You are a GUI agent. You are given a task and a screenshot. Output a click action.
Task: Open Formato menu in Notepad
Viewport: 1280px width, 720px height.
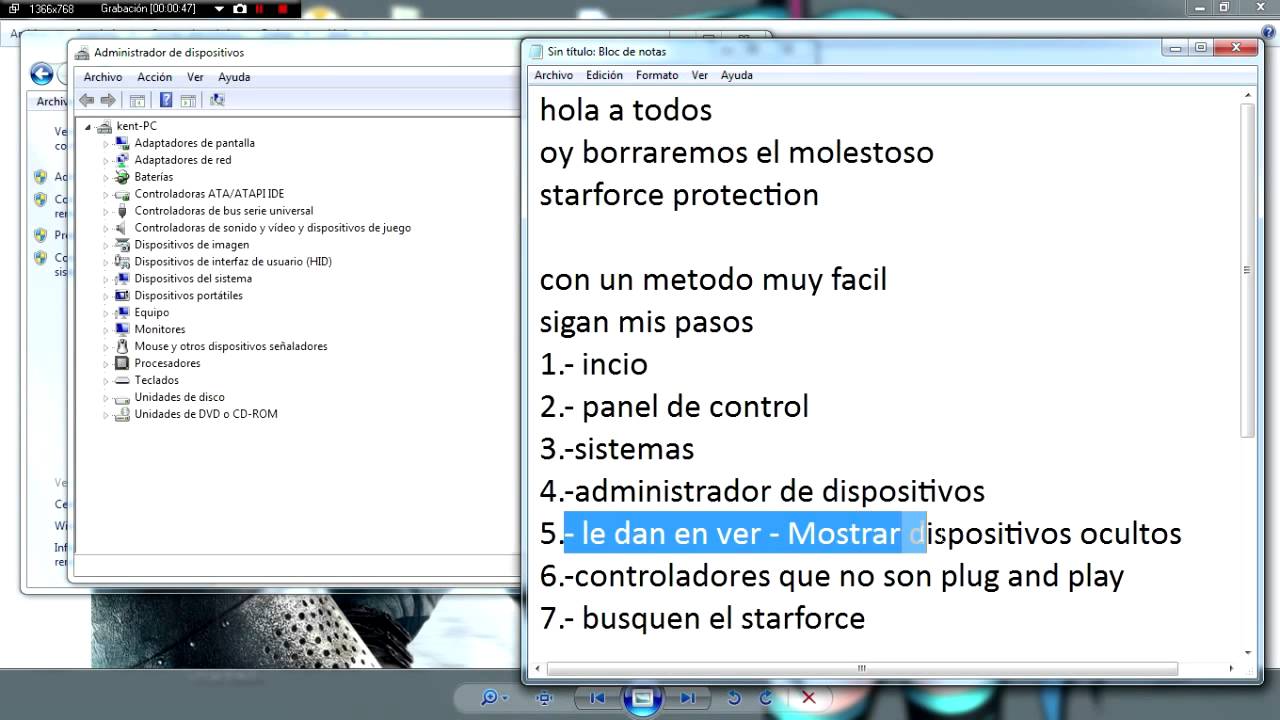click(x=657, y=75)
